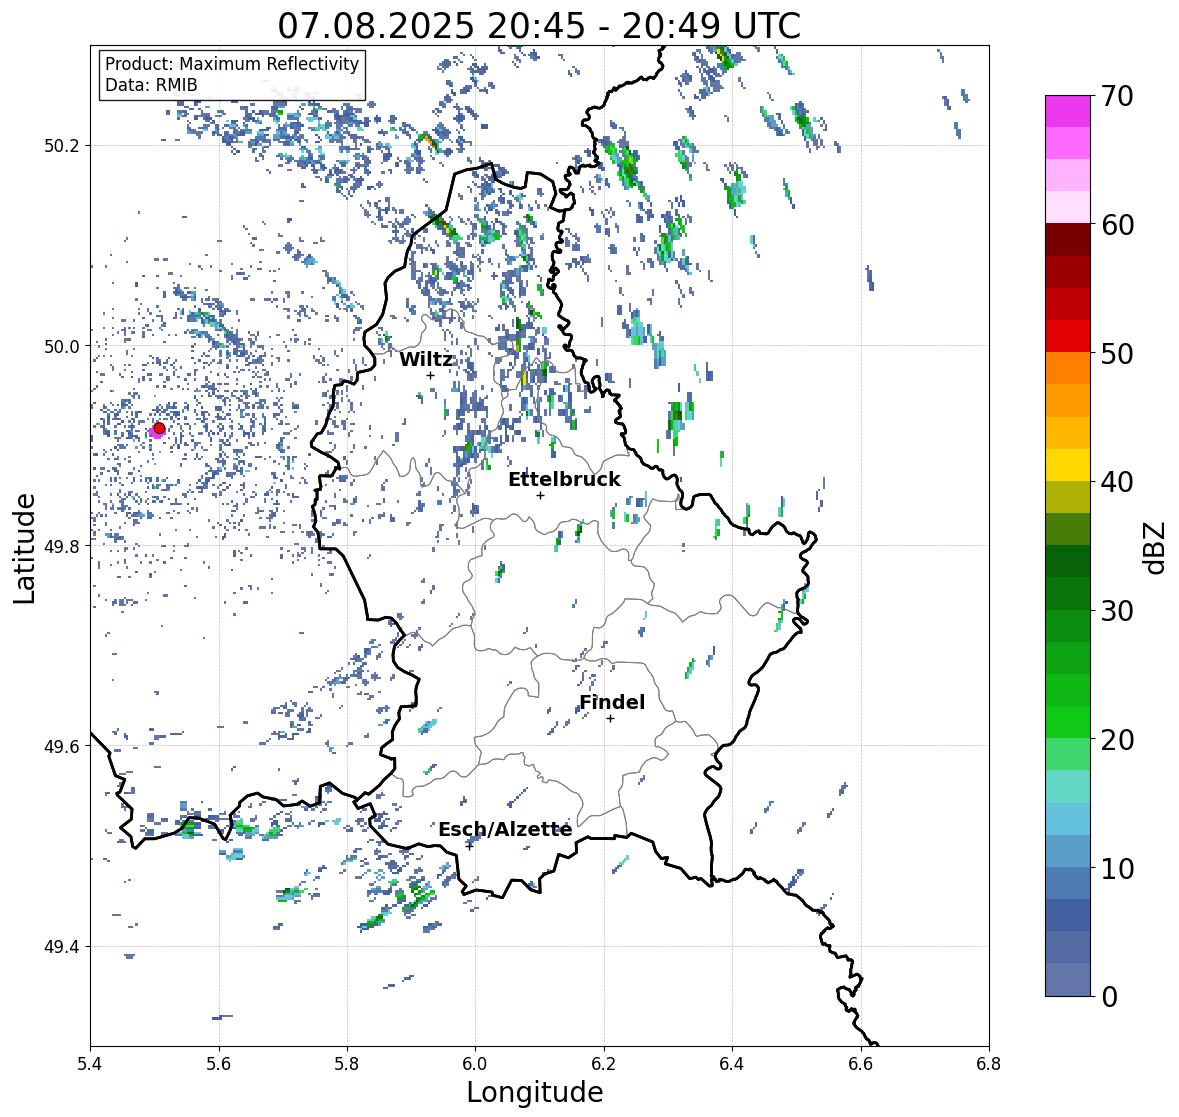Image resolution: width=1179 pixels, height=1117 pixels.
Task: Click the plus marker below Esch/Alzette
Action: click(469, 846)
